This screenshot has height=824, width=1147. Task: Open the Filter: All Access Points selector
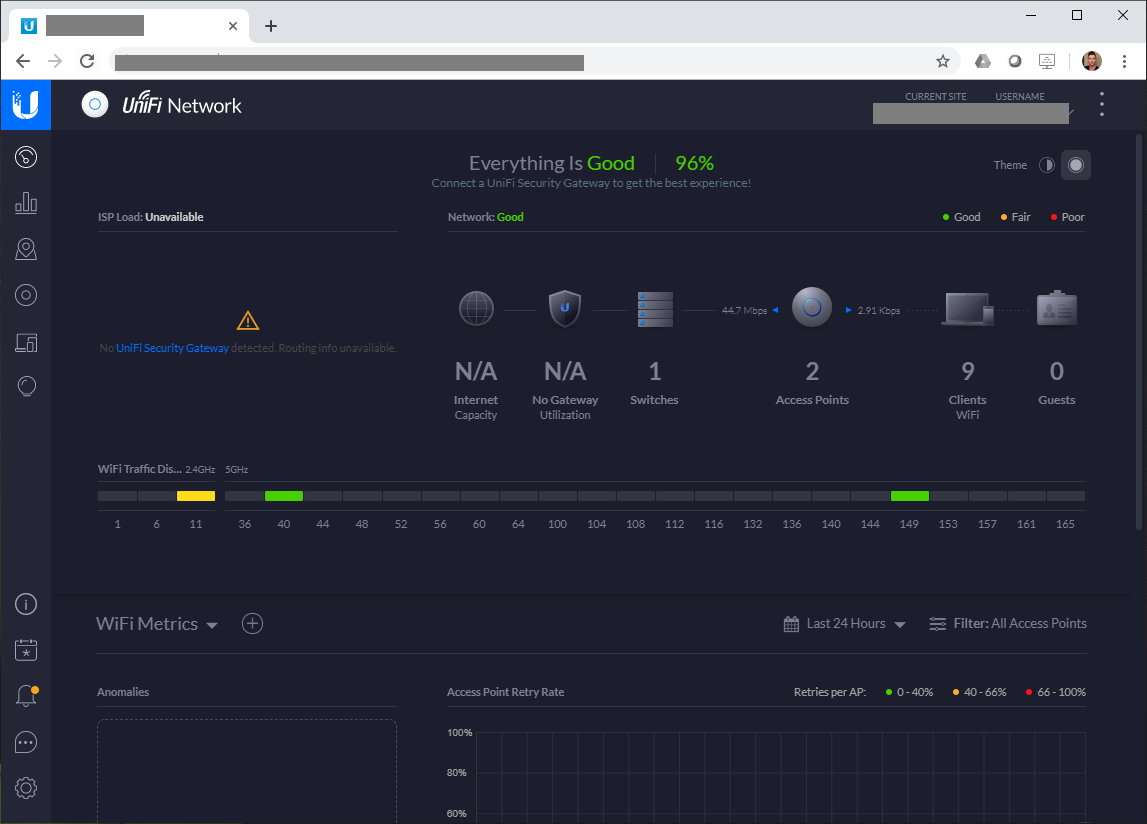1007,623
